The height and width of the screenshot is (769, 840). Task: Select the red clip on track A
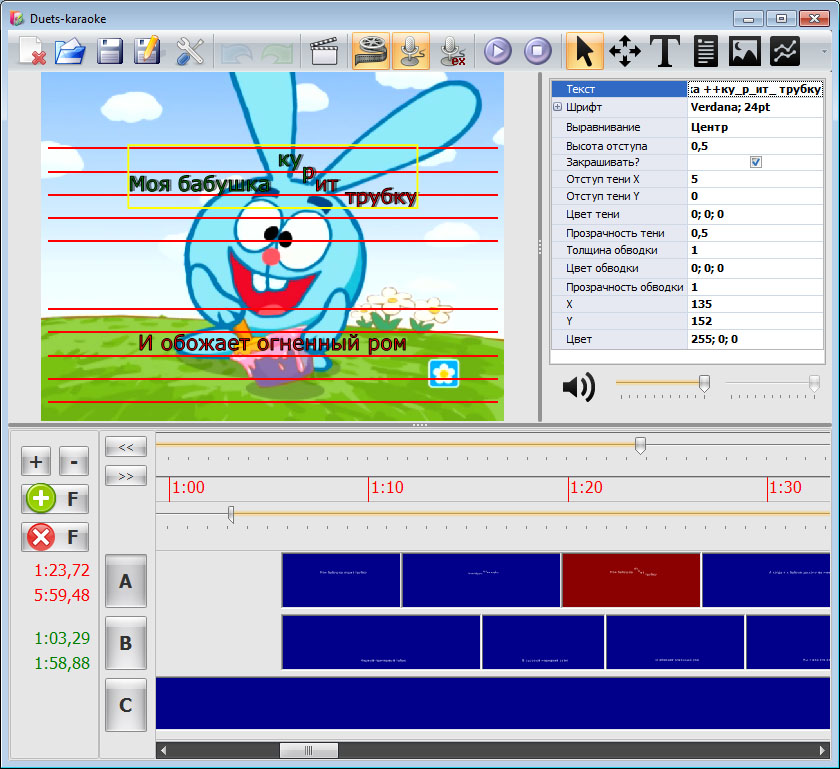tap(630, 580)
